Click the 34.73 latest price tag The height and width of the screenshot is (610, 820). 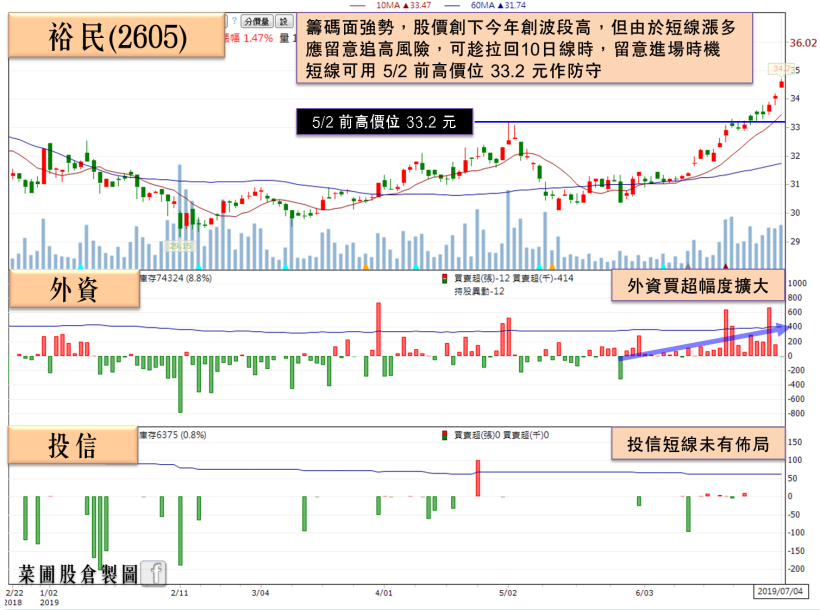(781, 69)
